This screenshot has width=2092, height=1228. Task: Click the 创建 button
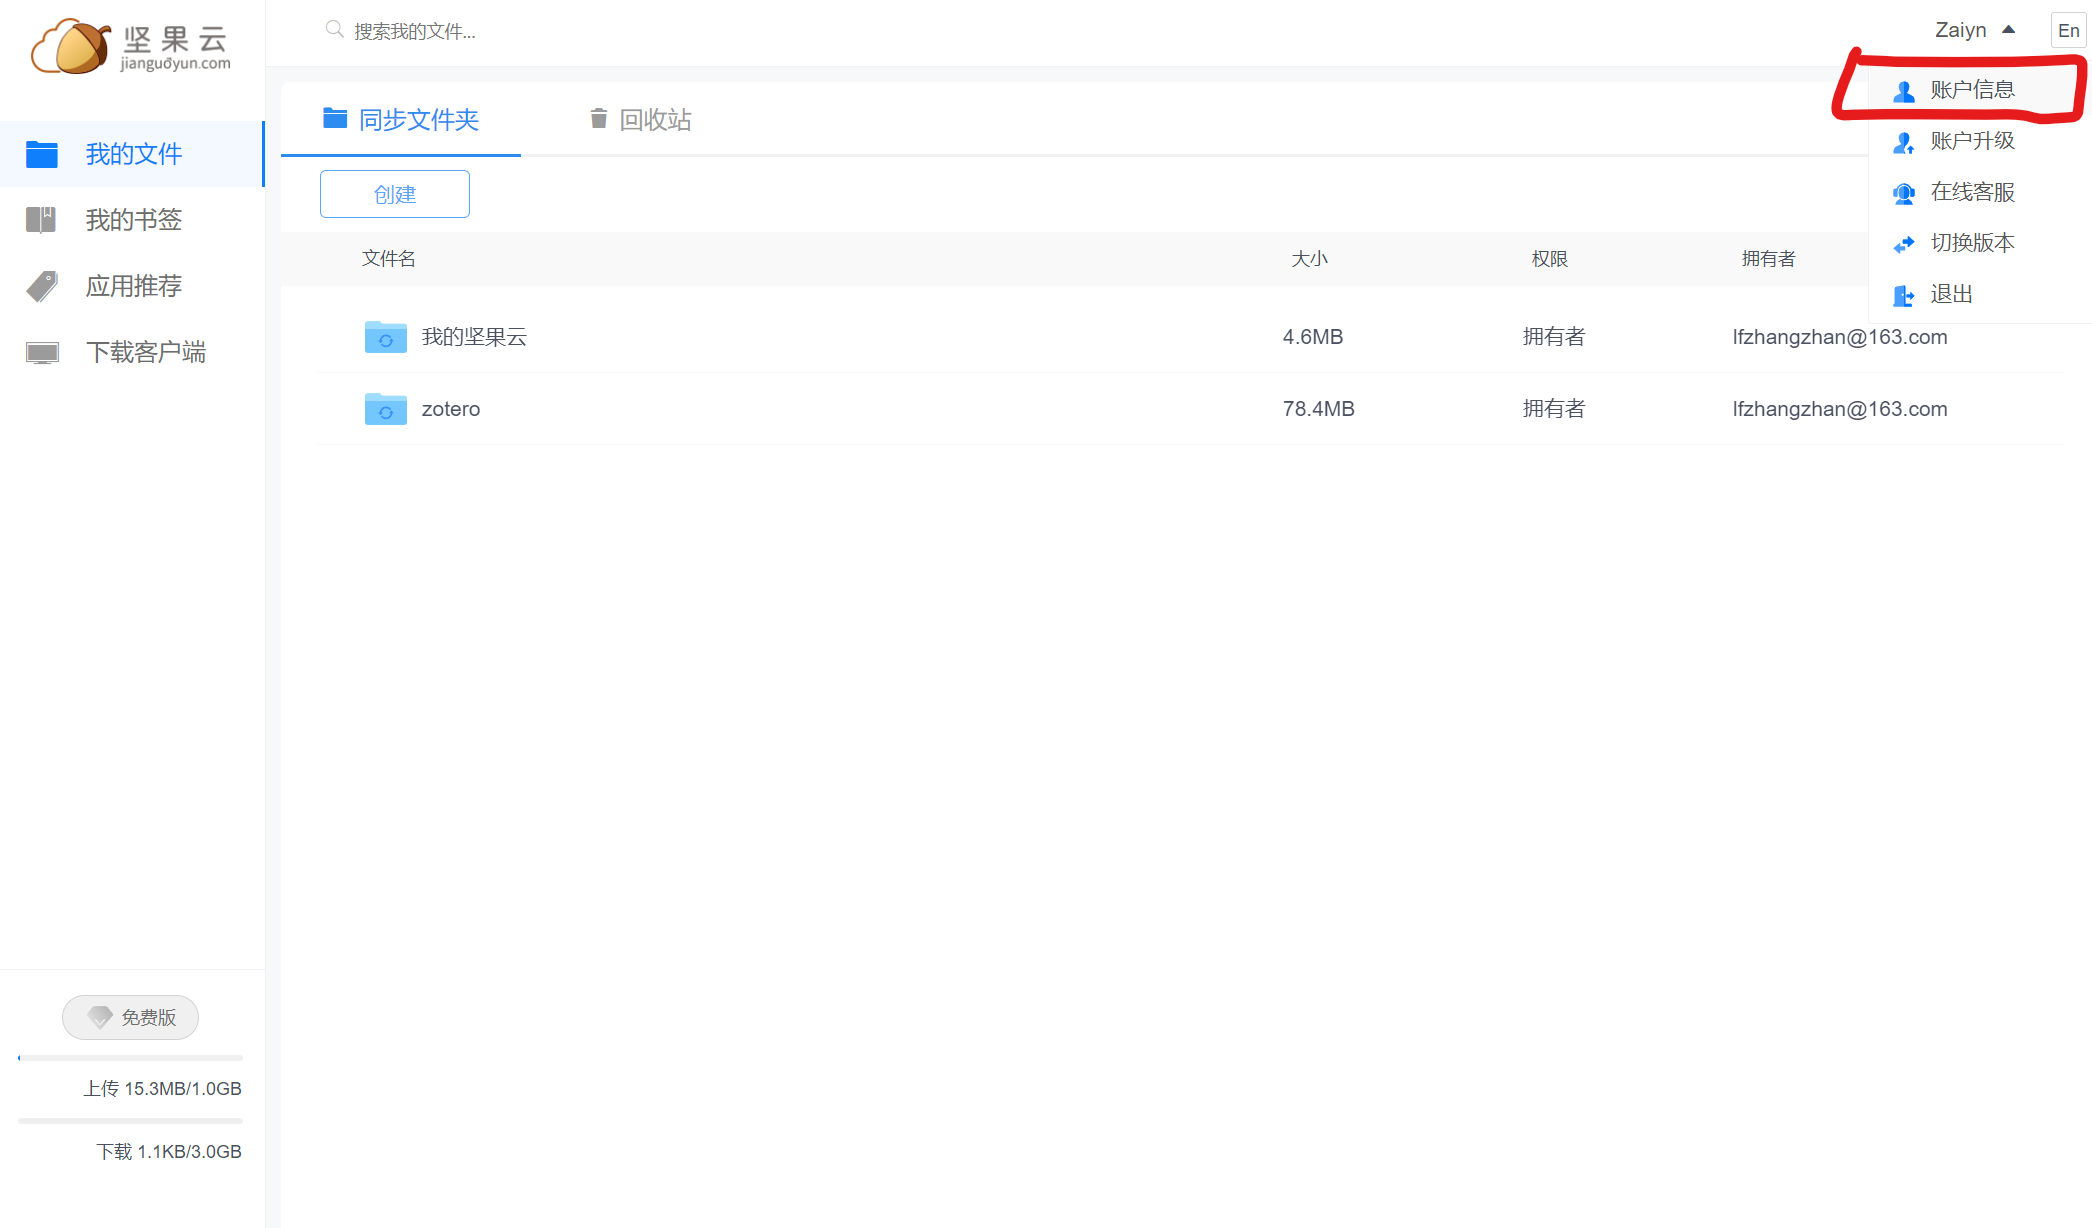pyautogui.click(x=395, y=194)
